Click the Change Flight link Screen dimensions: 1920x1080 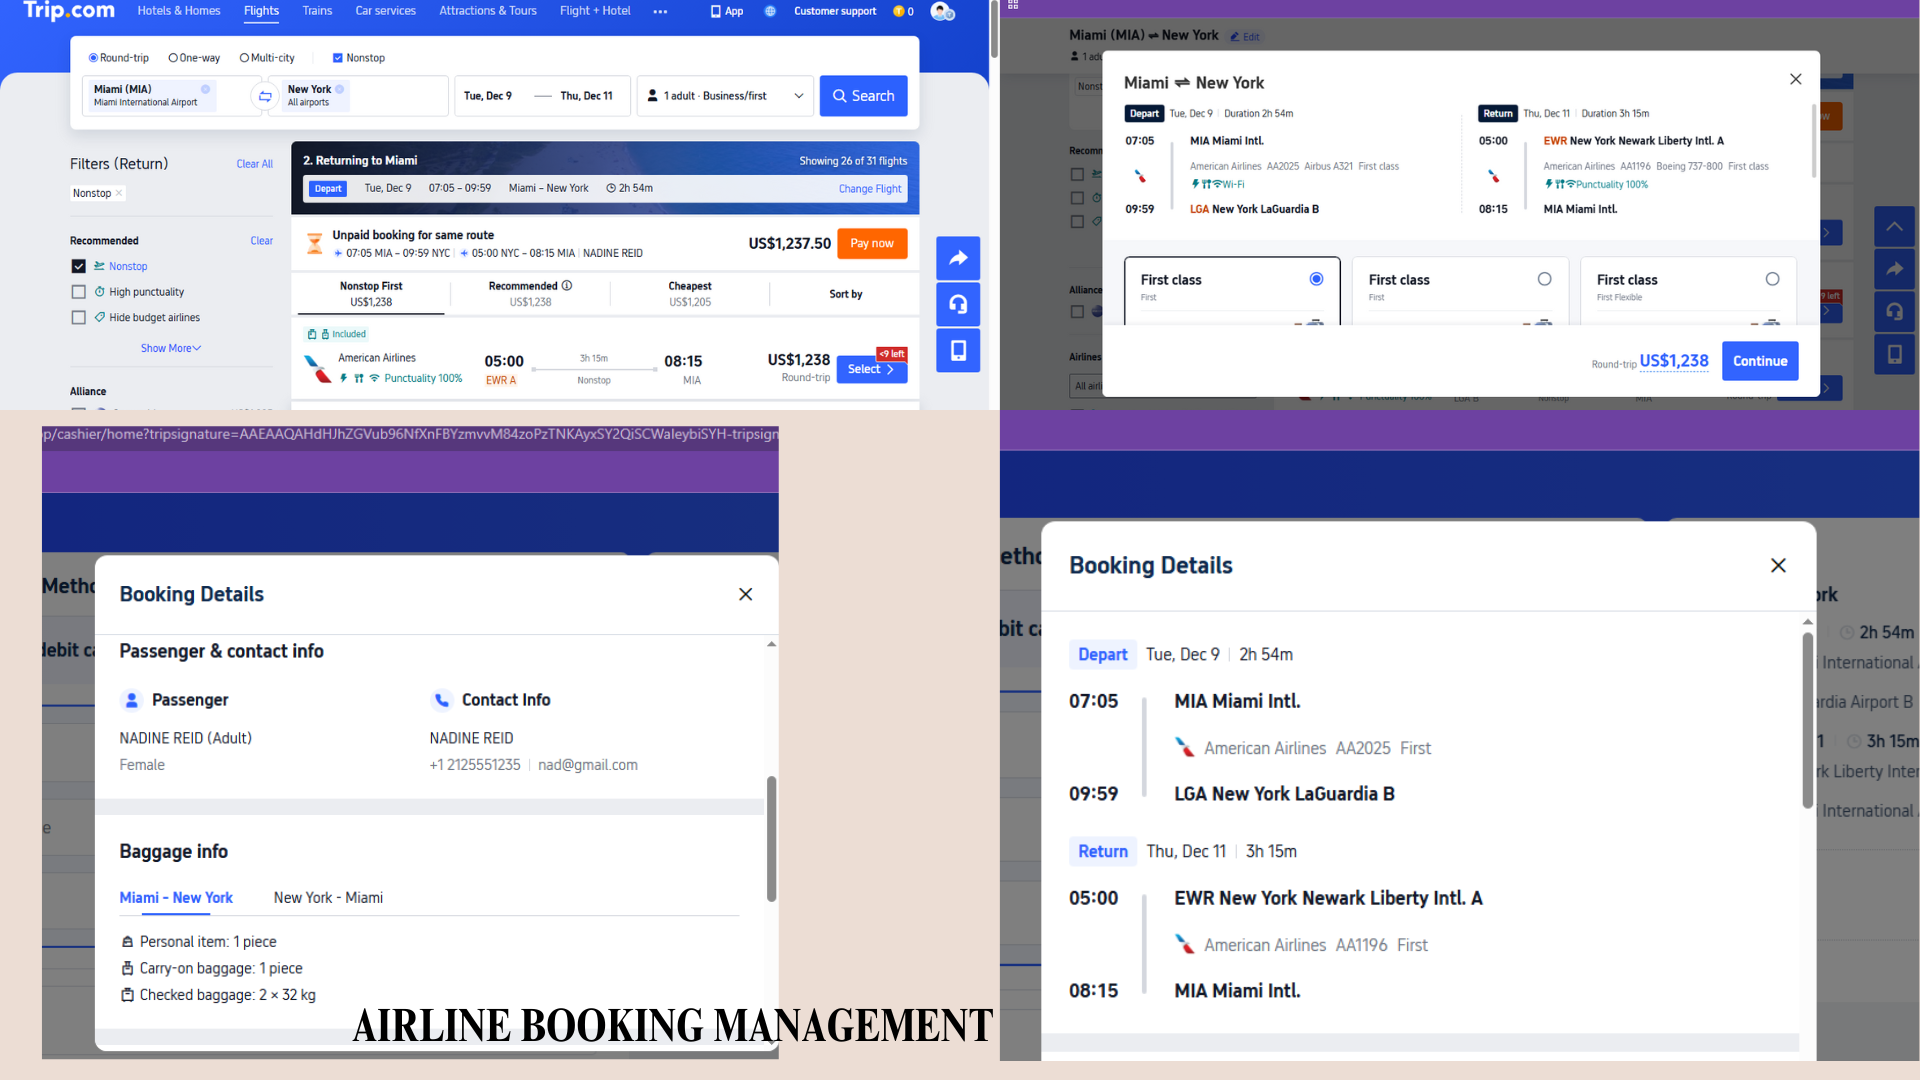pyautogui.click(x=869, y=188)
